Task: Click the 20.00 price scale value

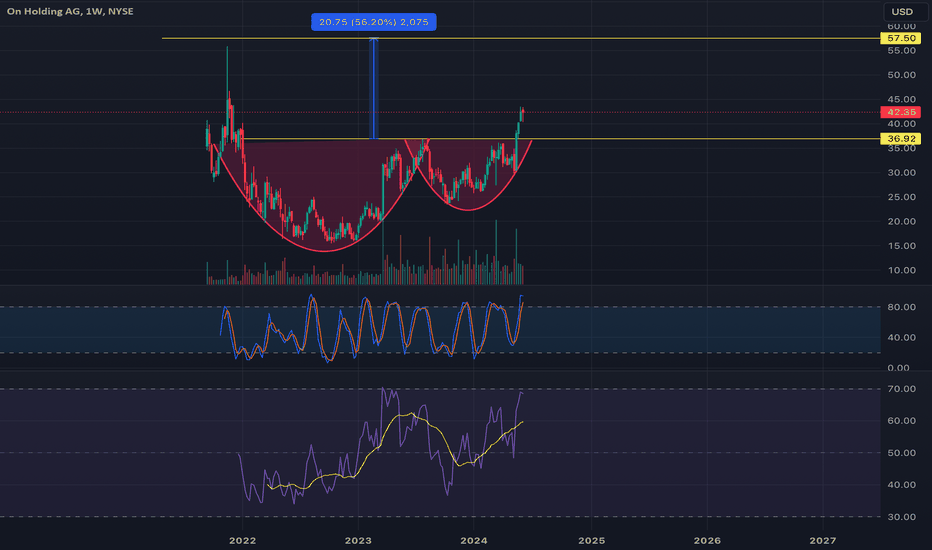Action: (902, 221)
